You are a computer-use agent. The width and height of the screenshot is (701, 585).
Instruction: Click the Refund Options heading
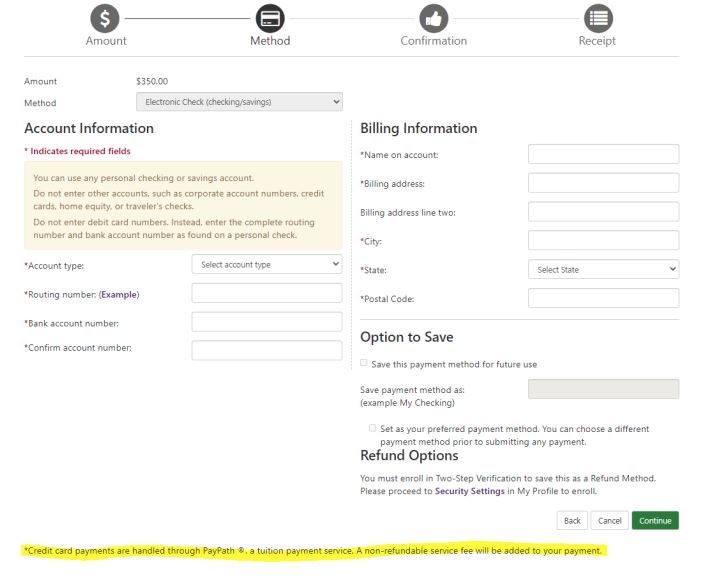pos(410,455)
